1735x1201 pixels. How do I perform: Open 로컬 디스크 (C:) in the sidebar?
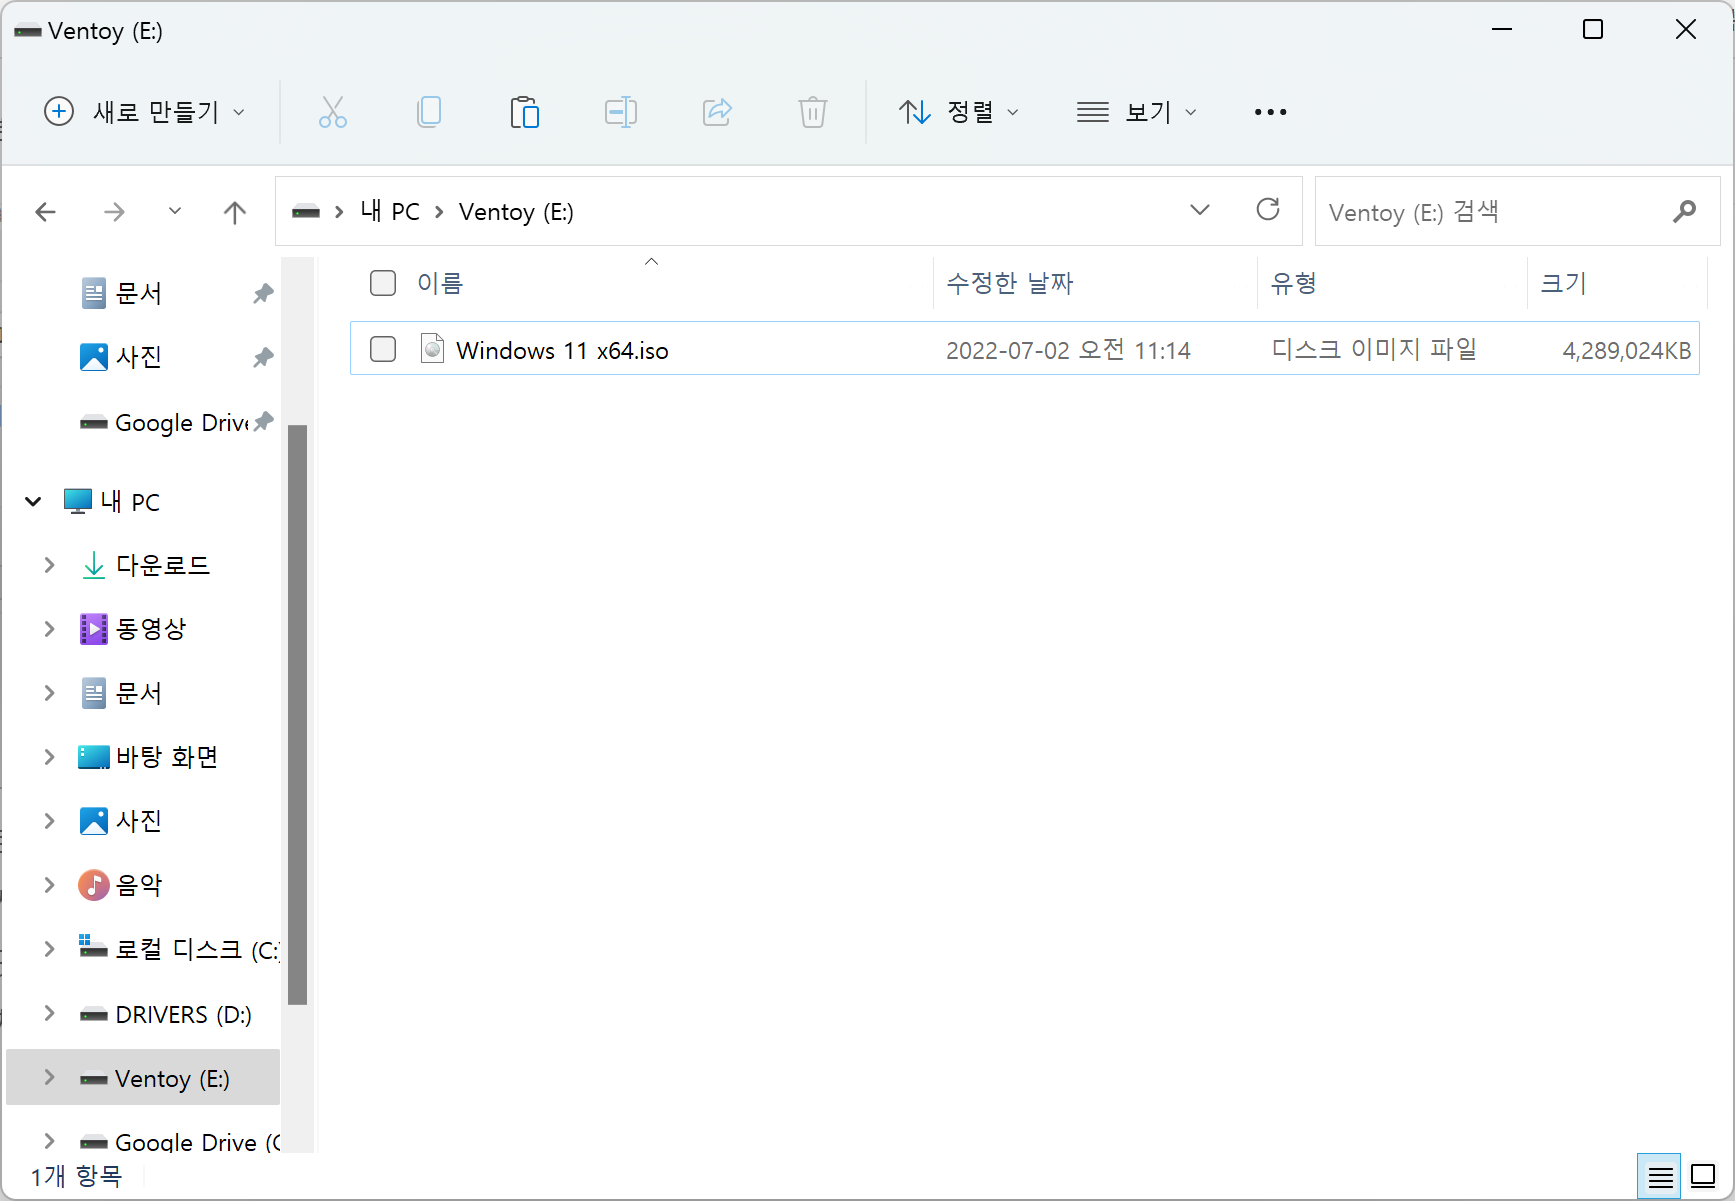[197, 950]
